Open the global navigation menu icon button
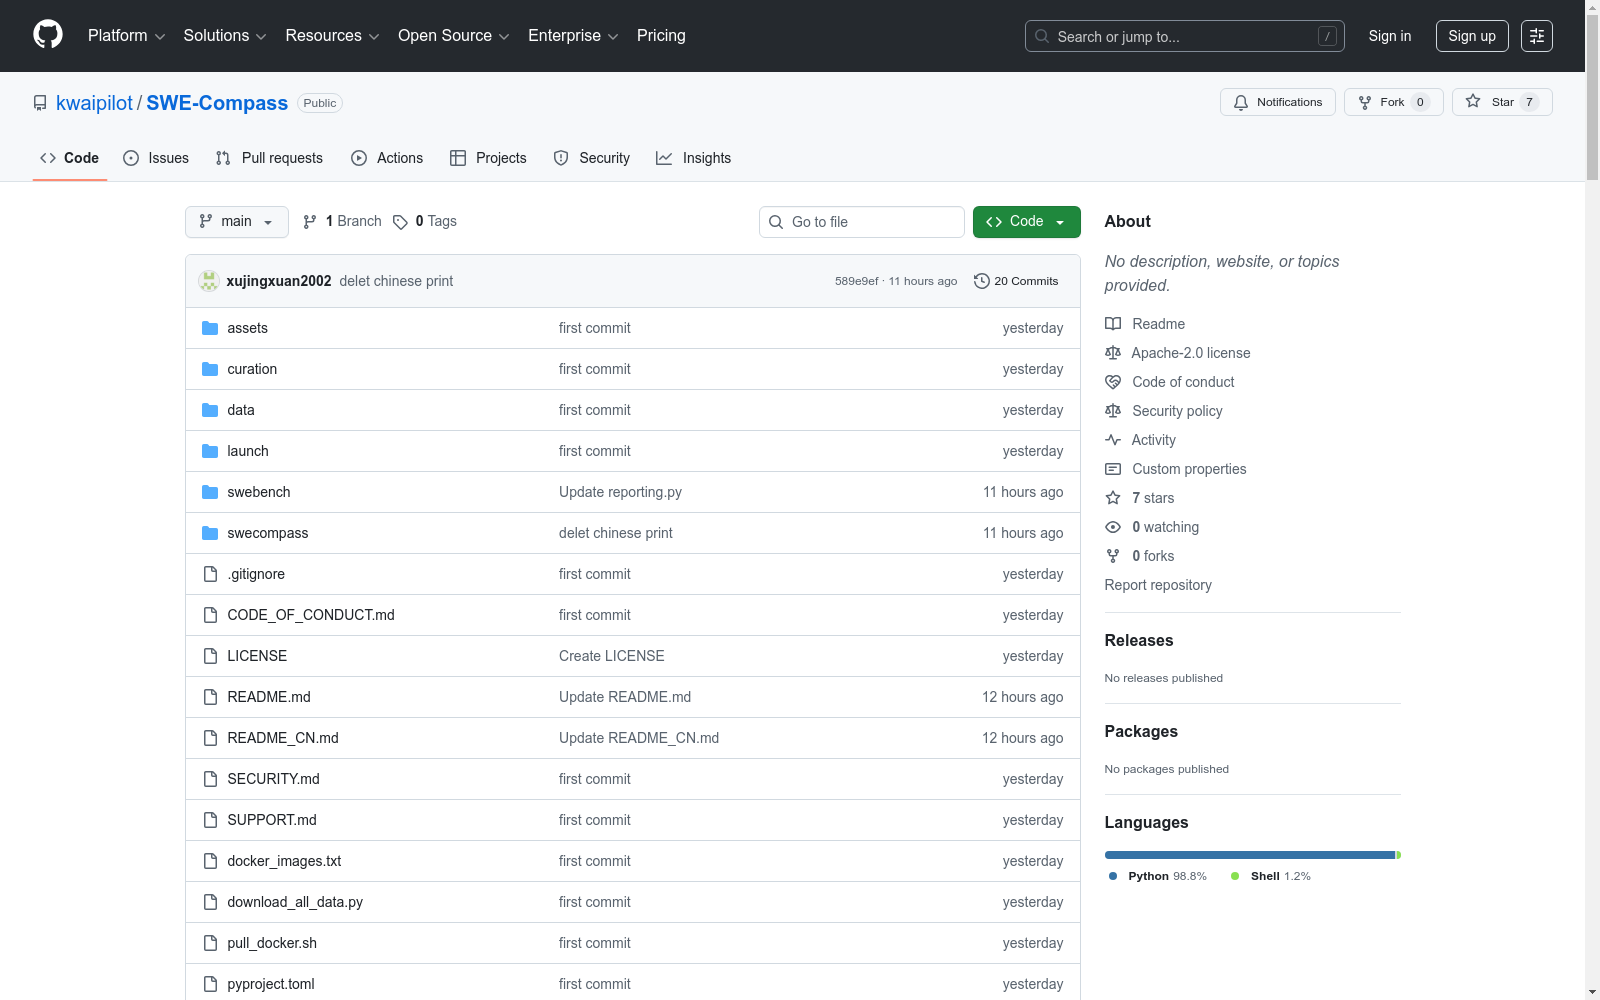The image size is (1600, 1000). point(1537,36)
